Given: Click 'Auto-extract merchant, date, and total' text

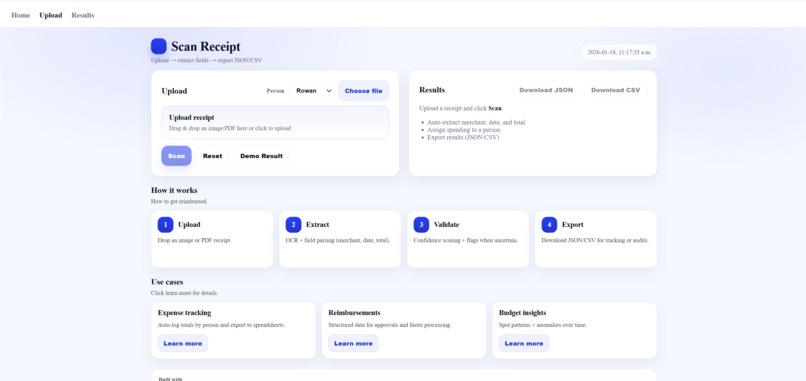Looking at the screenshot, I should 476,122.
